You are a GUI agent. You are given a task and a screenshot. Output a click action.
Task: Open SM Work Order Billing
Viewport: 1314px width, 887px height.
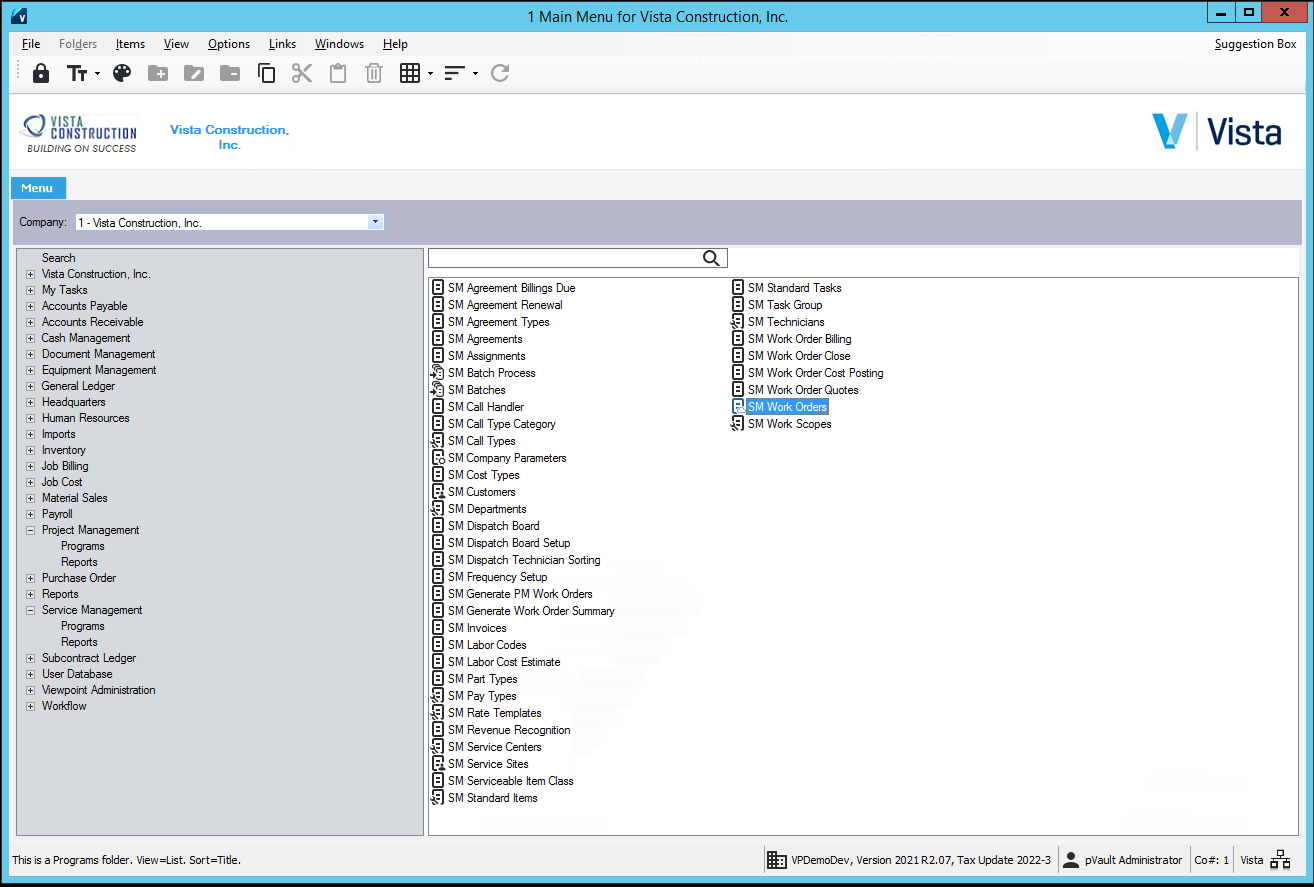pos(799,339)
